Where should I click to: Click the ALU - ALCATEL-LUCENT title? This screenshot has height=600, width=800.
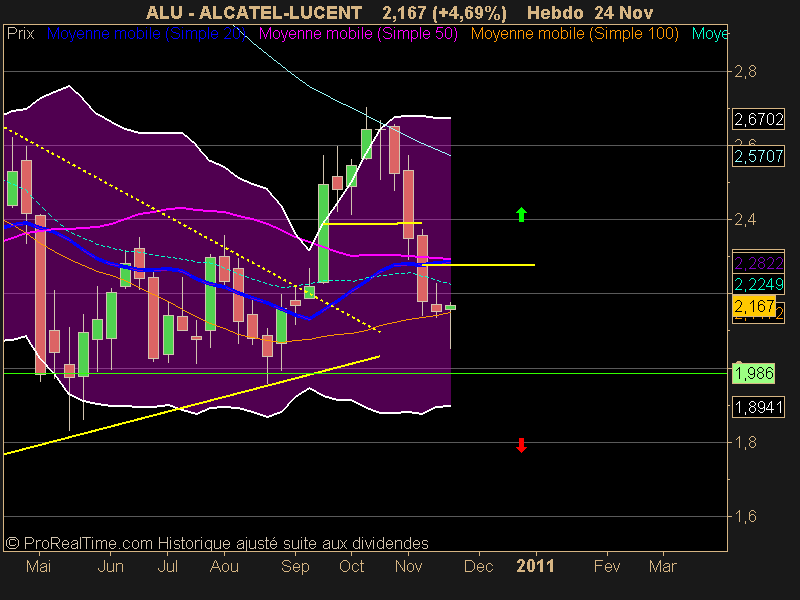[x=254, y=12]
